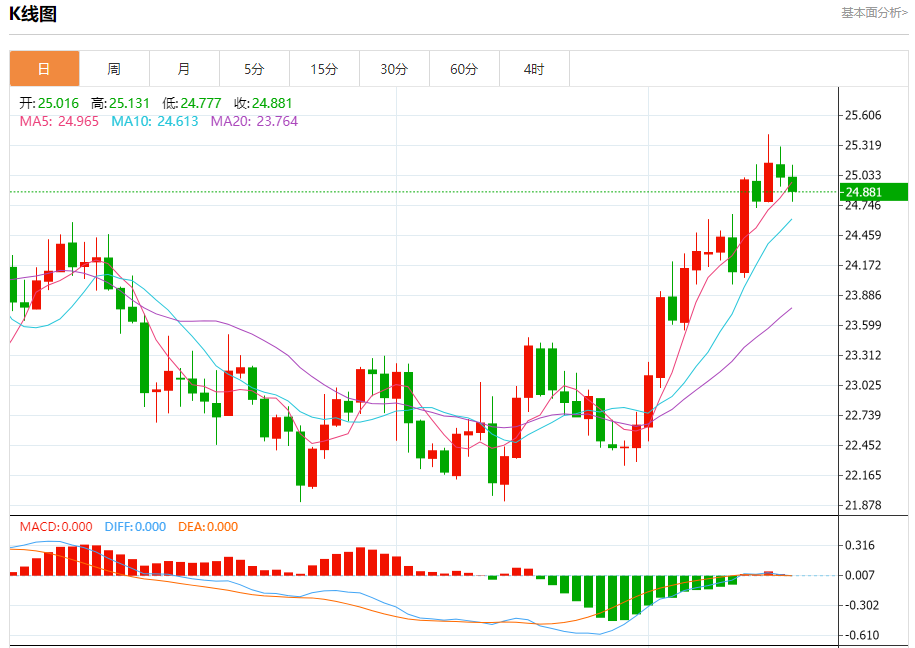Viewport: 915px width, 648px height.
Task: Open the 4时 interval tab
Action: click(535, 69)
